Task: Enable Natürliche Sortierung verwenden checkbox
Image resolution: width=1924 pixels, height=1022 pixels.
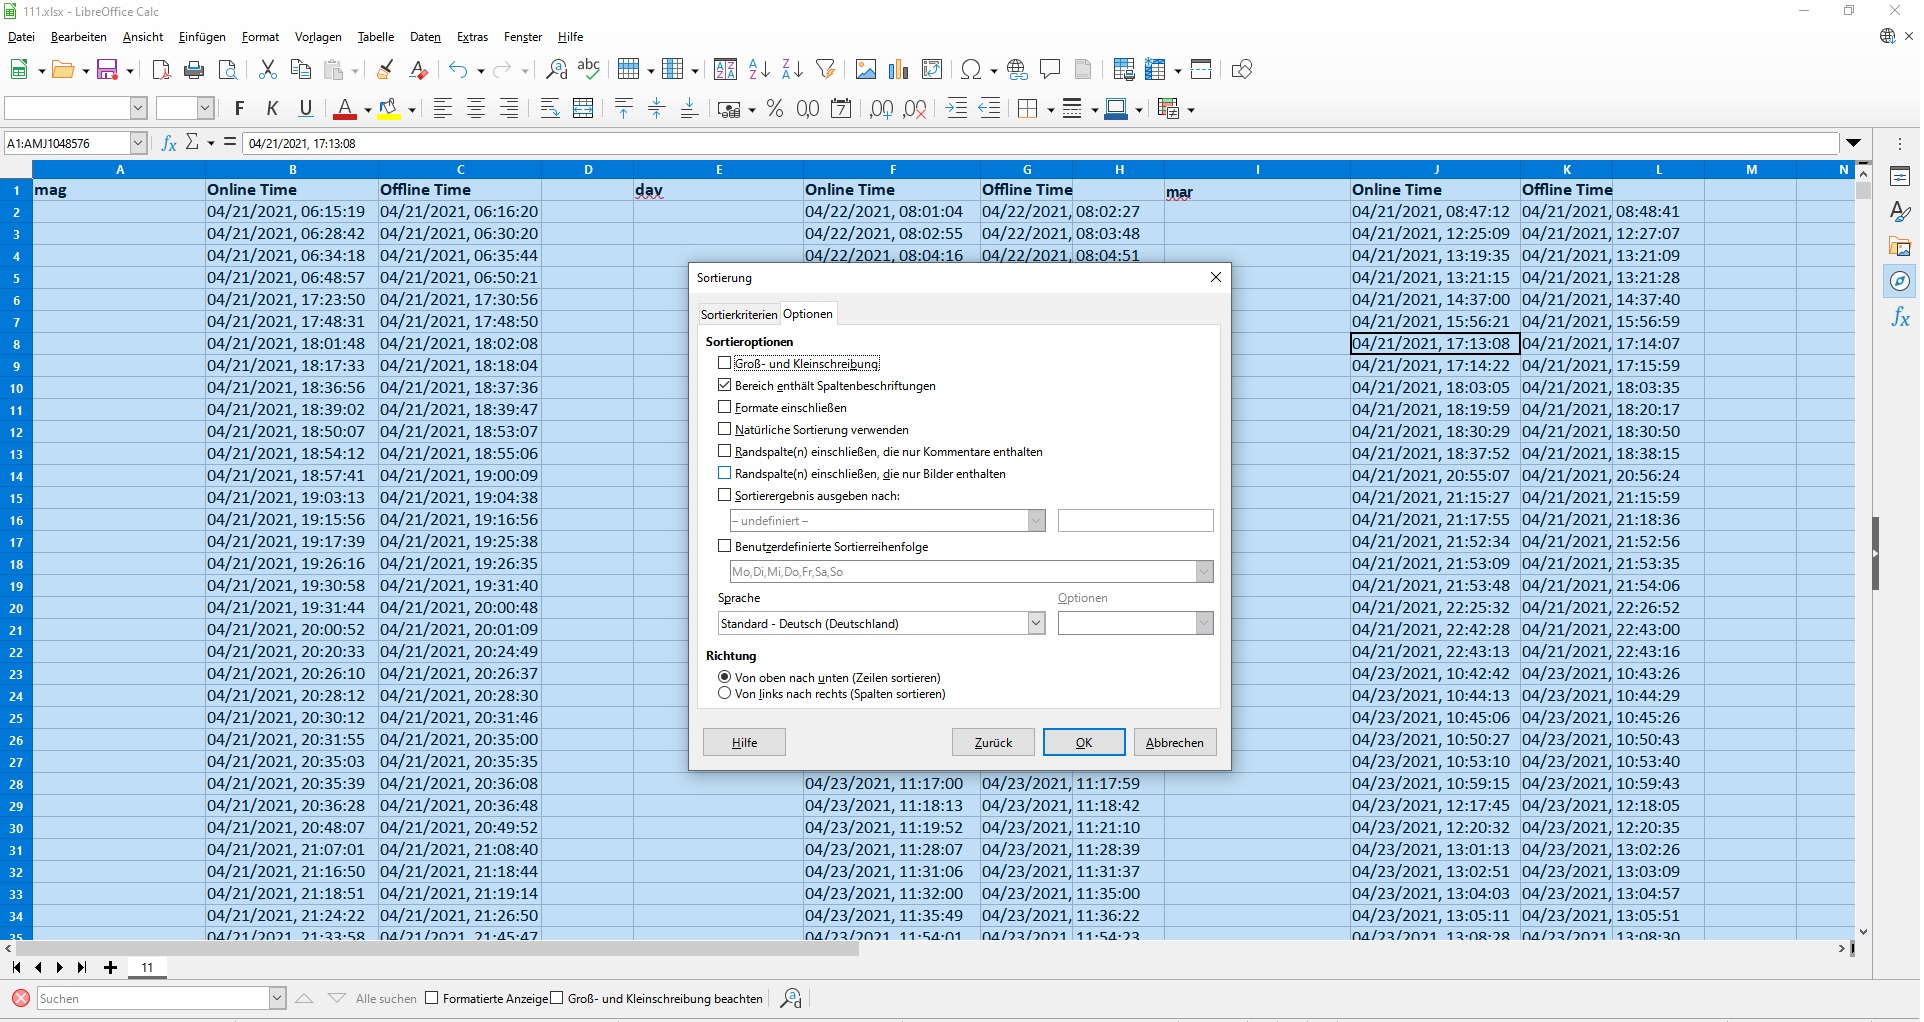Action: pyautogui.click(x=725, y=429)
